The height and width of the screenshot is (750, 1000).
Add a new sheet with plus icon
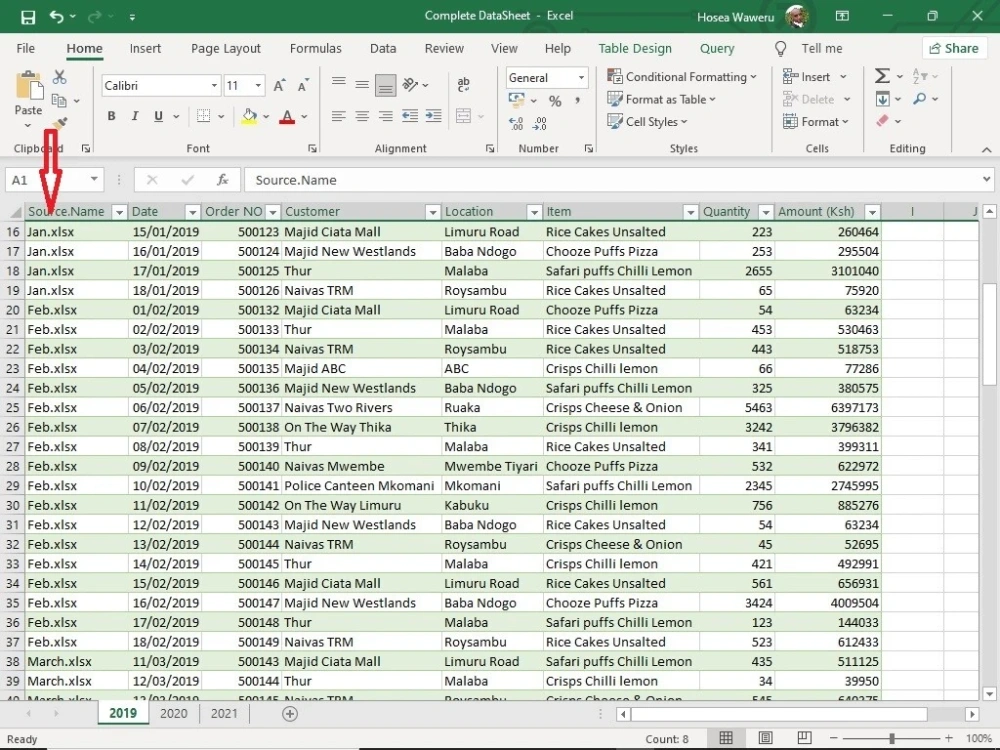(x=290, y=714)
